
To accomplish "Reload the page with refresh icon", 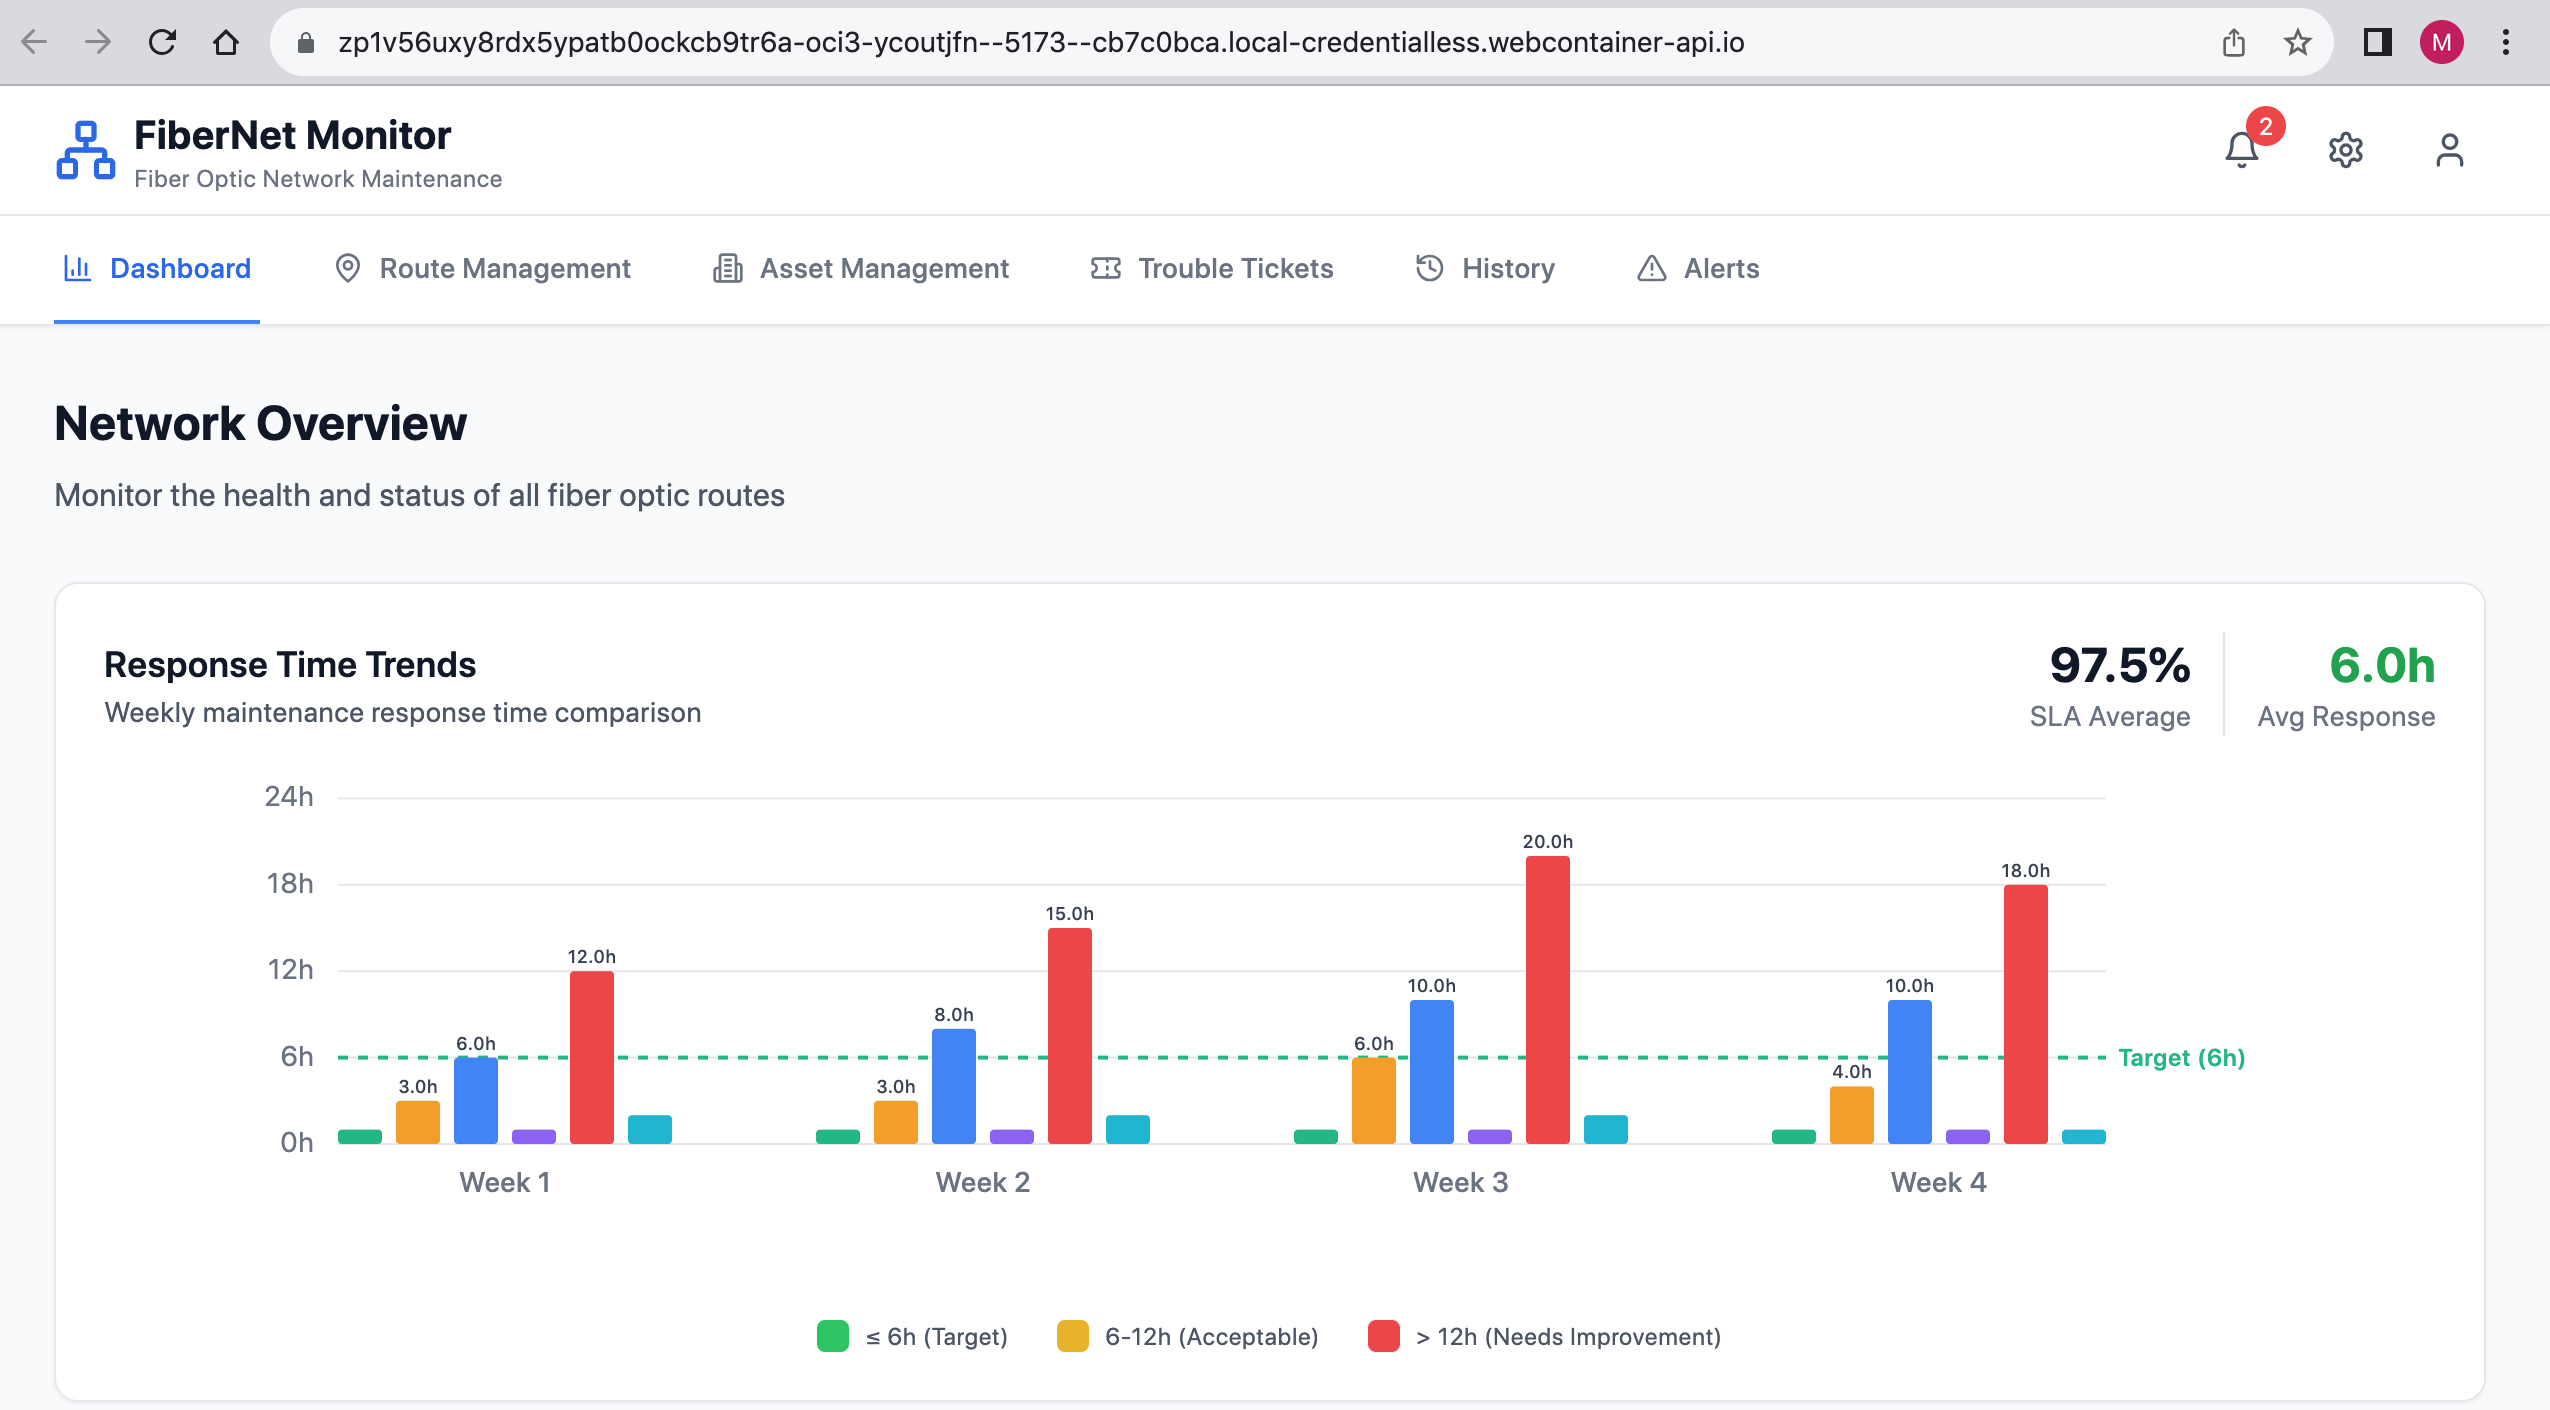I will click(162, 42).
